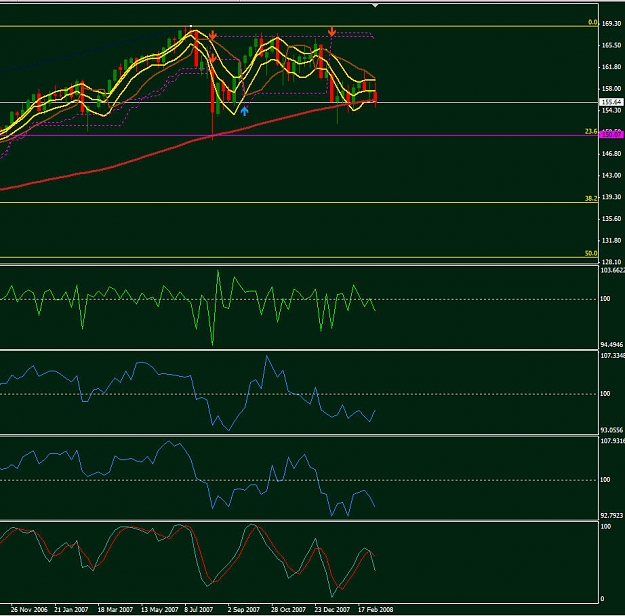This screenshot has height=616, width=625.
Task: Click the 17 Feb 2008 date label
Action: [x=375, y=610]
